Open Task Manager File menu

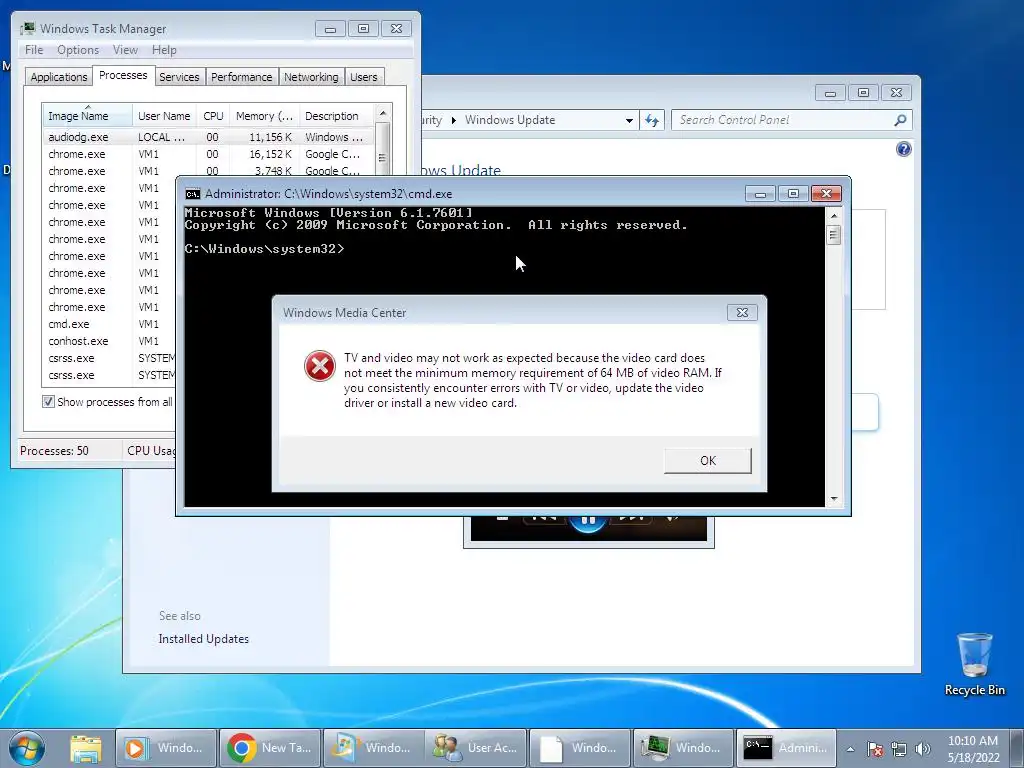coord(34,50)
